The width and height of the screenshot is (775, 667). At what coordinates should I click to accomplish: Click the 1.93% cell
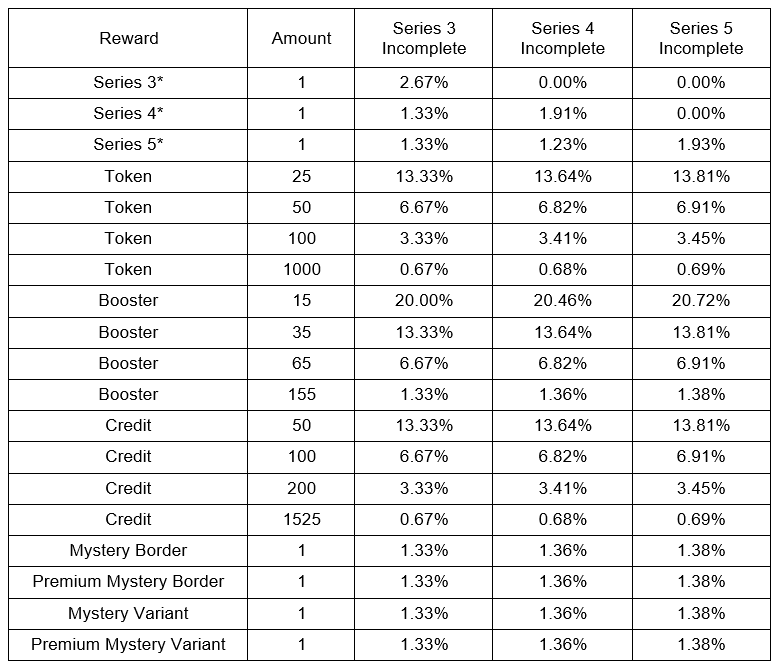[700, 145]
